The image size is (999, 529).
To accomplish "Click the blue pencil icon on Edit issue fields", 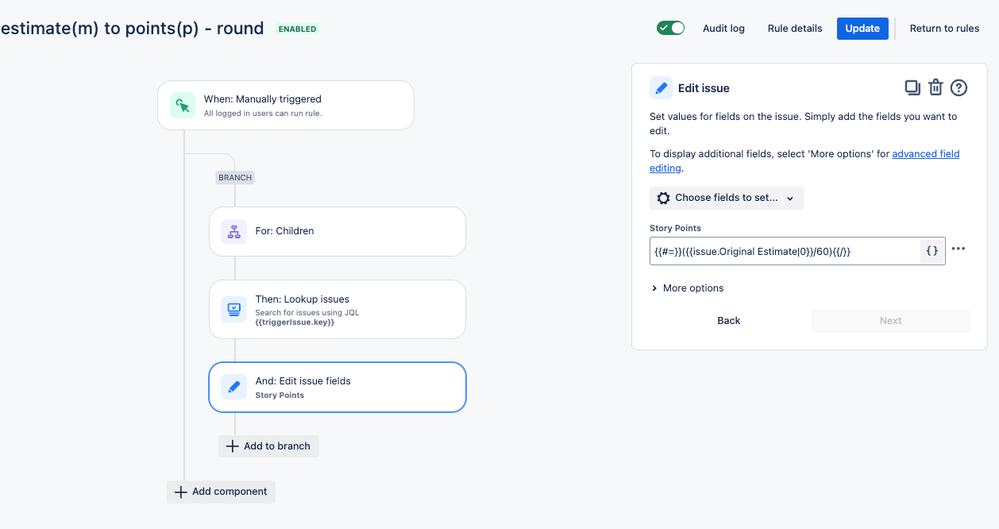I will (x=234, y=387).
